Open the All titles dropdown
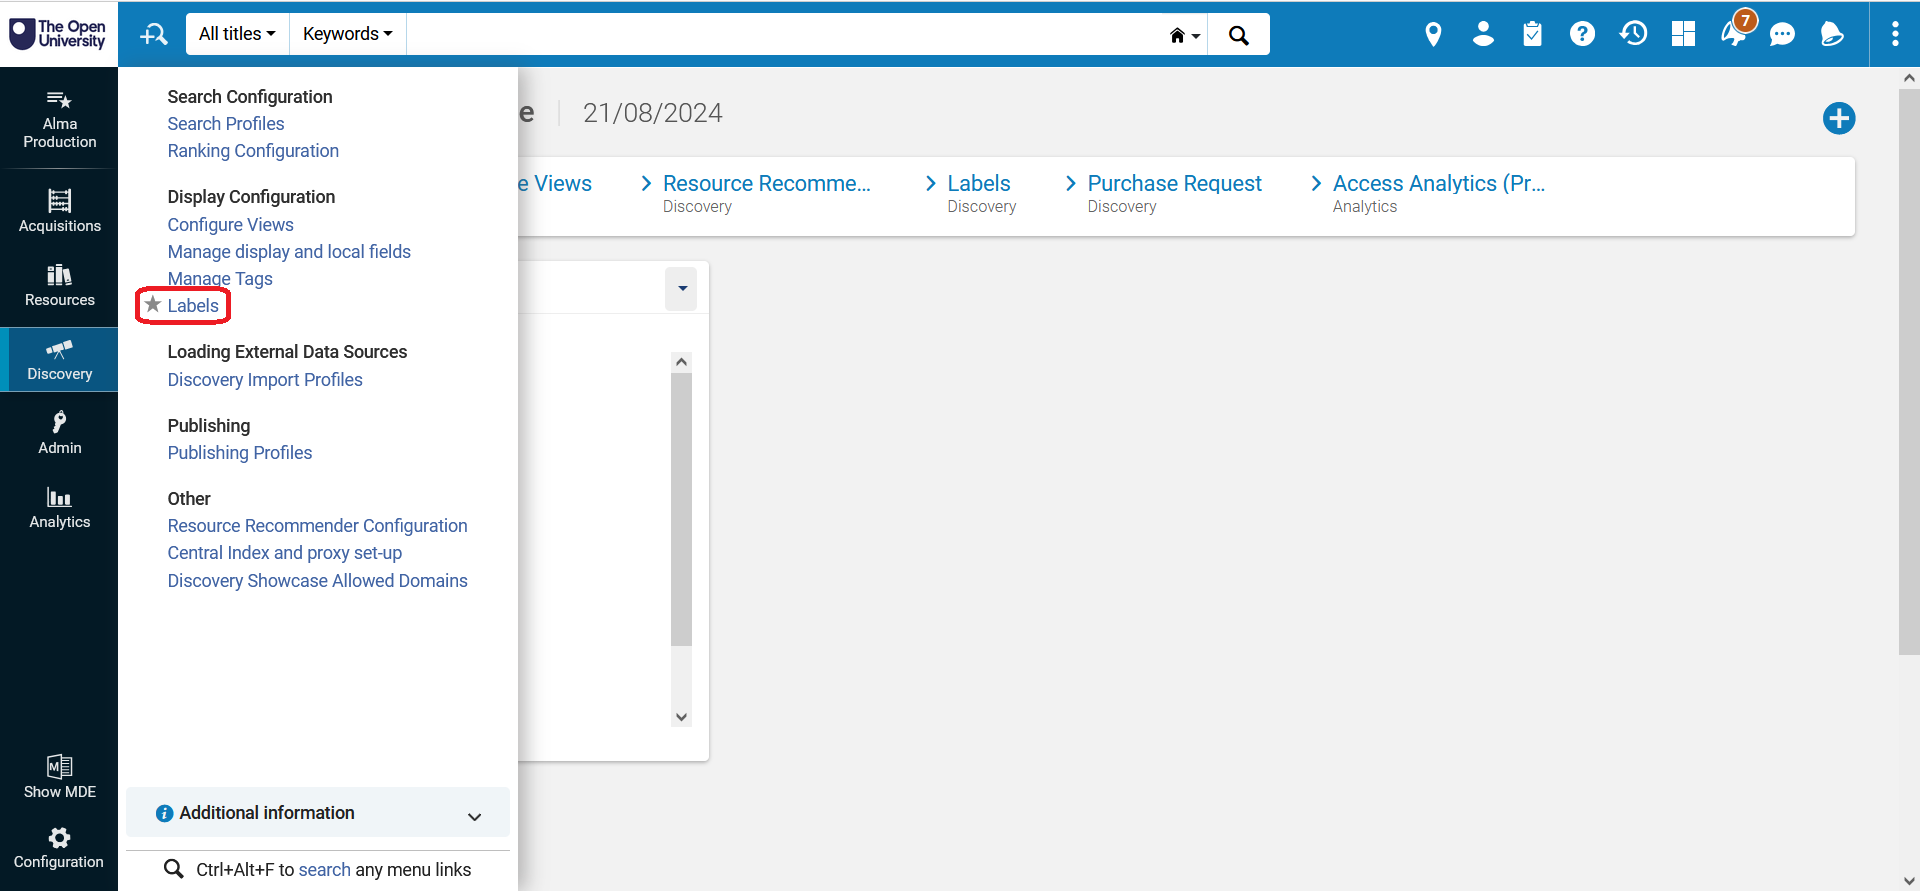 point(237,34)
